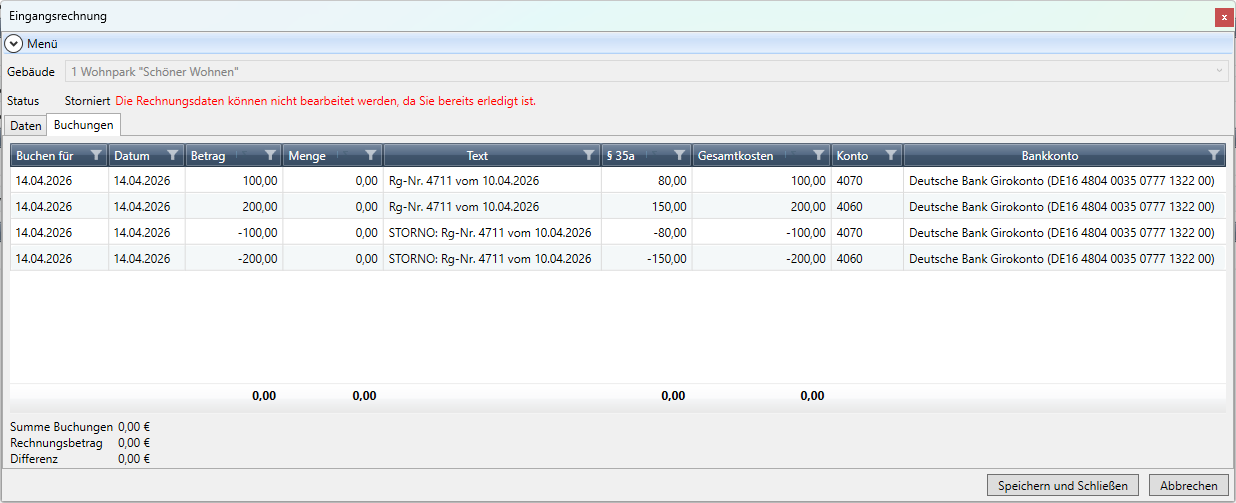Sort by Gesamtkosten column header
The width and height of the screenshot is (1236, 503).
[x=736, y=156]
